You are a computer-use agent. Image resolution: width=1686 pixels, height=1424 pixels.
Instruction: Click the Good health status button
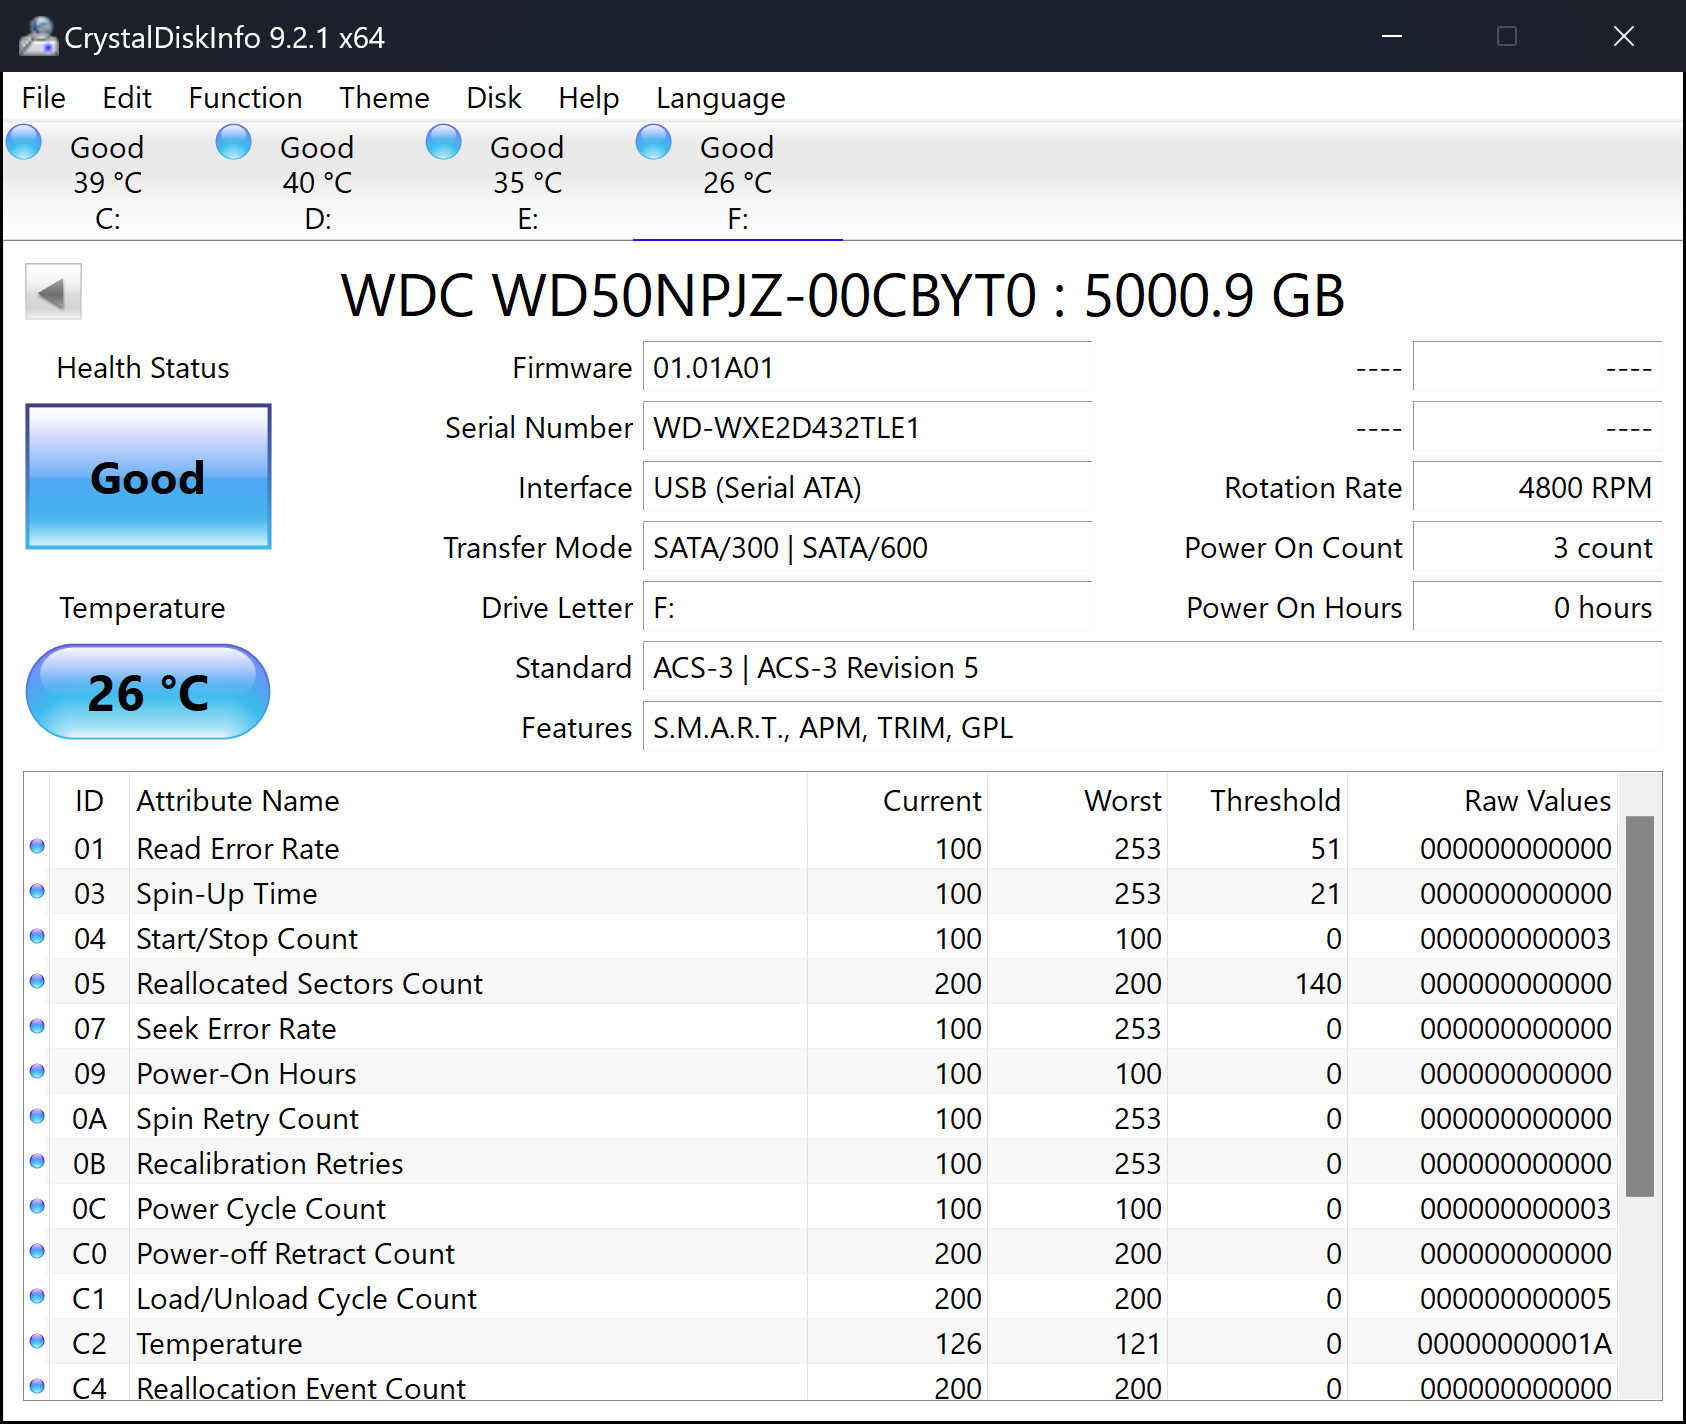[x=148, y=477]
